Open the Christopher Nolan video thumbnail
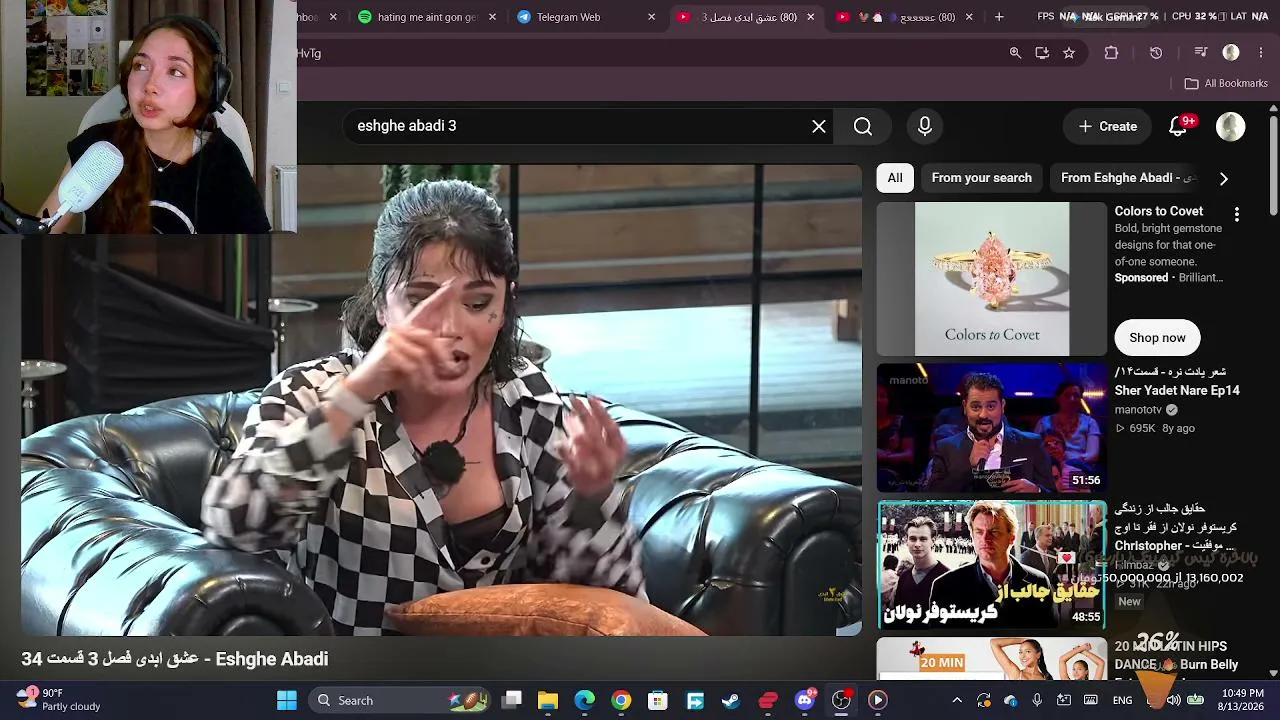1280x720 pixels. point(992,564)
